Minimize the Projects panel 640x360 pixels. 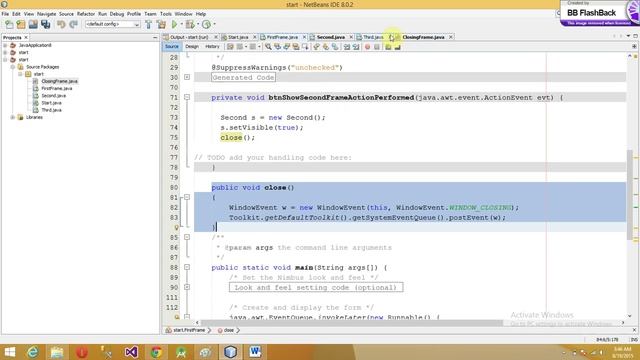(155, 38)
